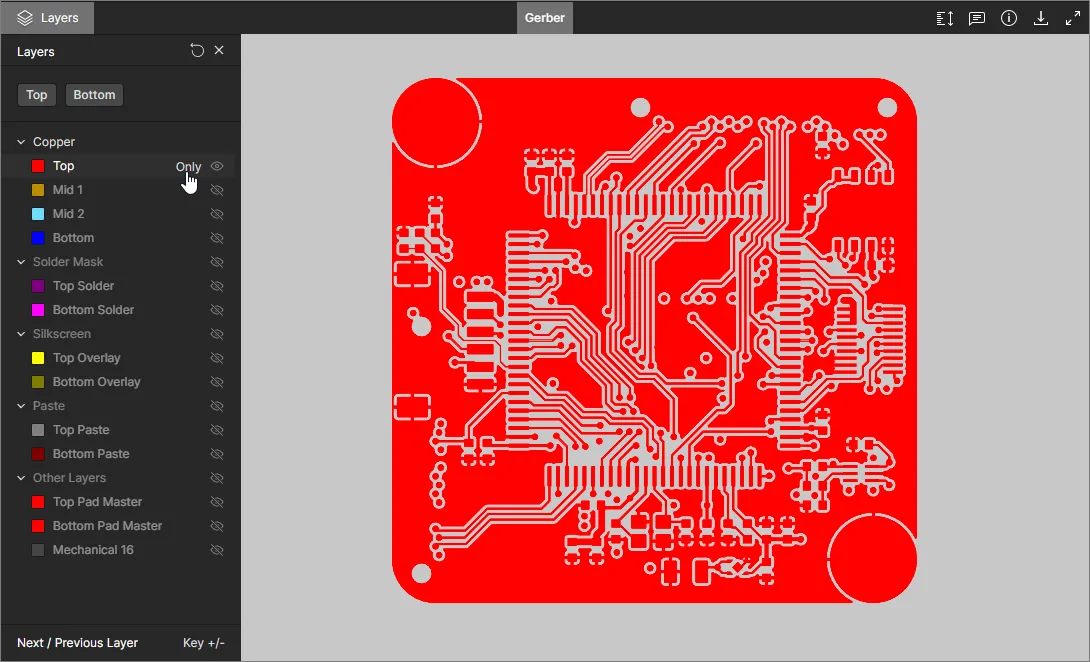The width and height of the screenshot is (1090, 662).
Task: Show the Top Overlay layer
Action: coord(217,358)
